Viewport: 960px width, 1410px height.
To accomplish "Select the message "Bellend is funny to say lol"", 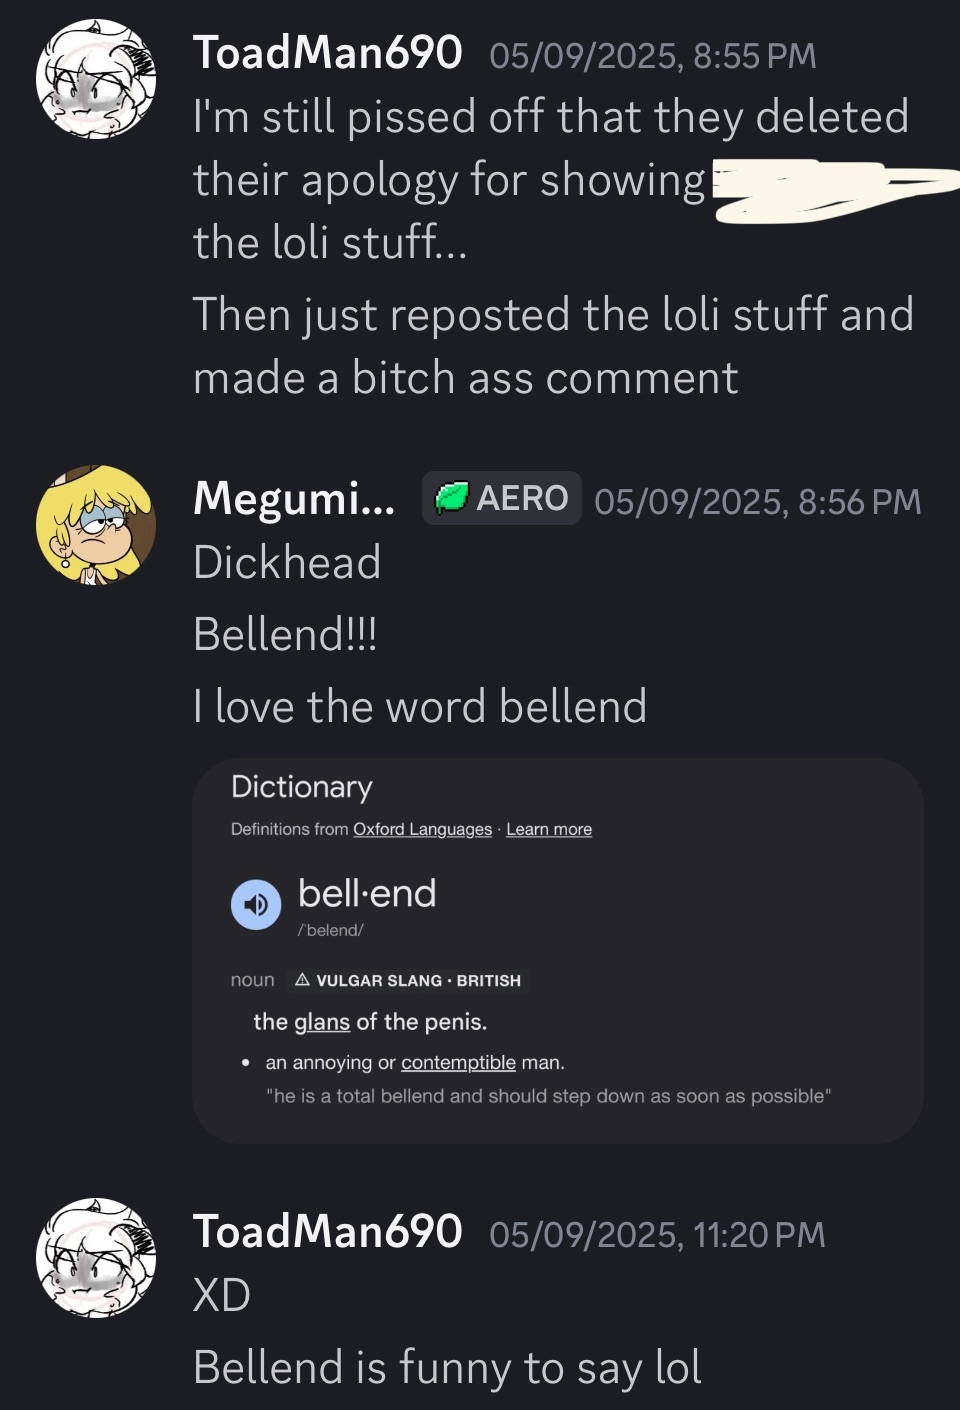I will pos(447,1367).
